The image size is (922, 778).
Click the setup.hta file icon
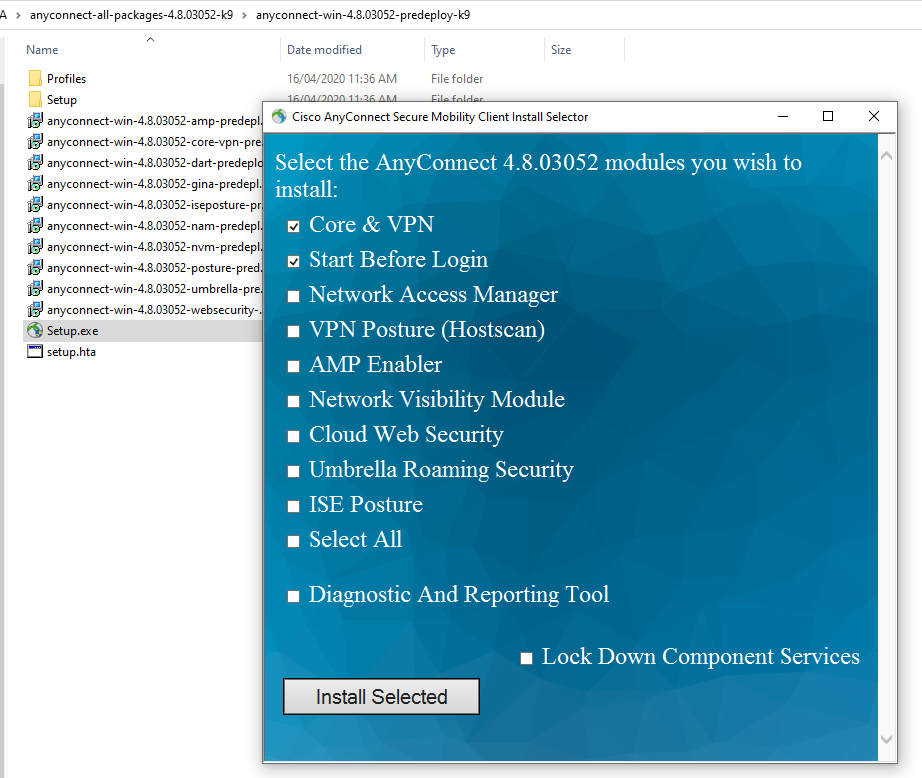tap(35, 352)
